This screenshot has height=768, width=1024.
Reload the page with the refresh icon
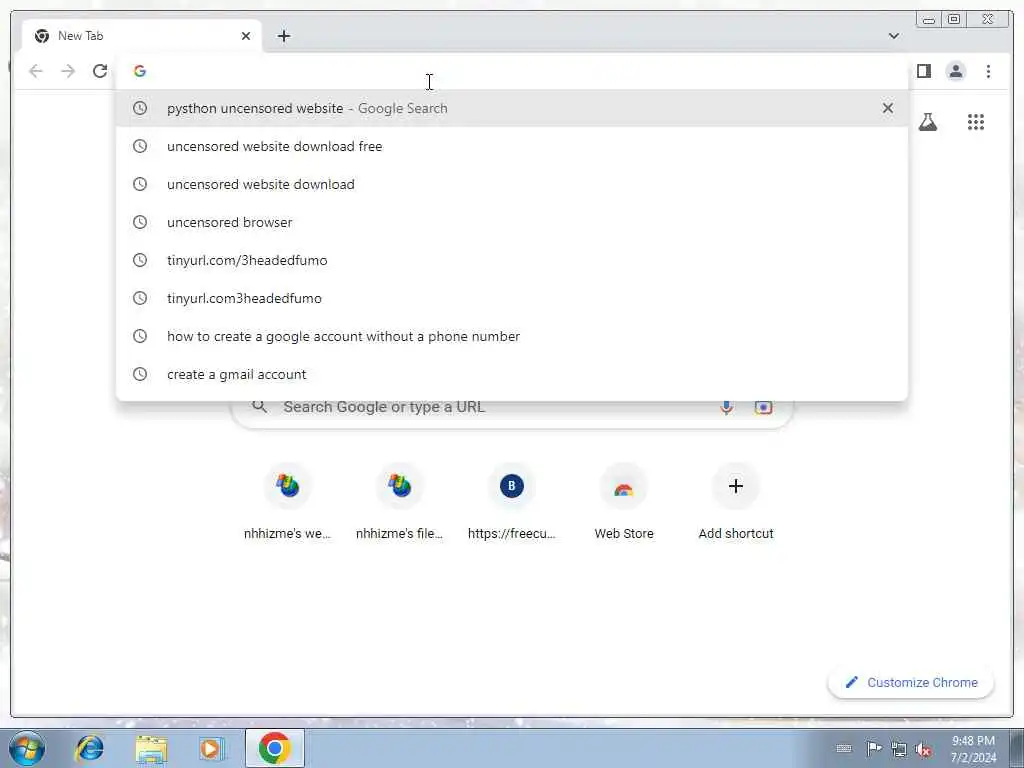(x=100, y=71)
